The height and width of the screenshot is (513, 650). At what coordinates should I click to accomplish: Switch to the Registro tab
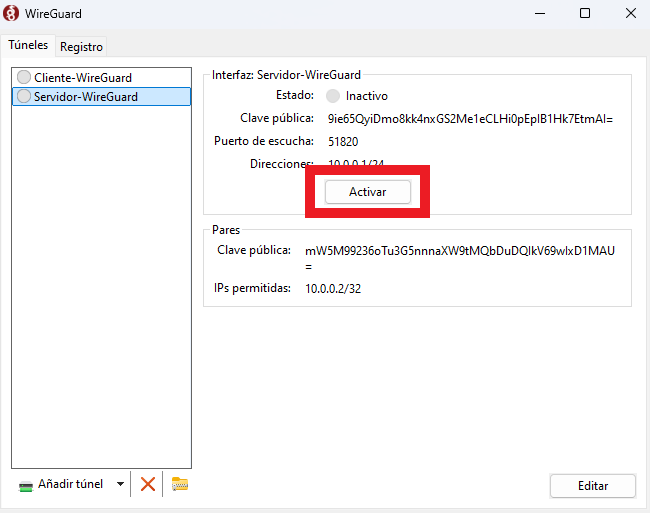[x=81, y=47]
